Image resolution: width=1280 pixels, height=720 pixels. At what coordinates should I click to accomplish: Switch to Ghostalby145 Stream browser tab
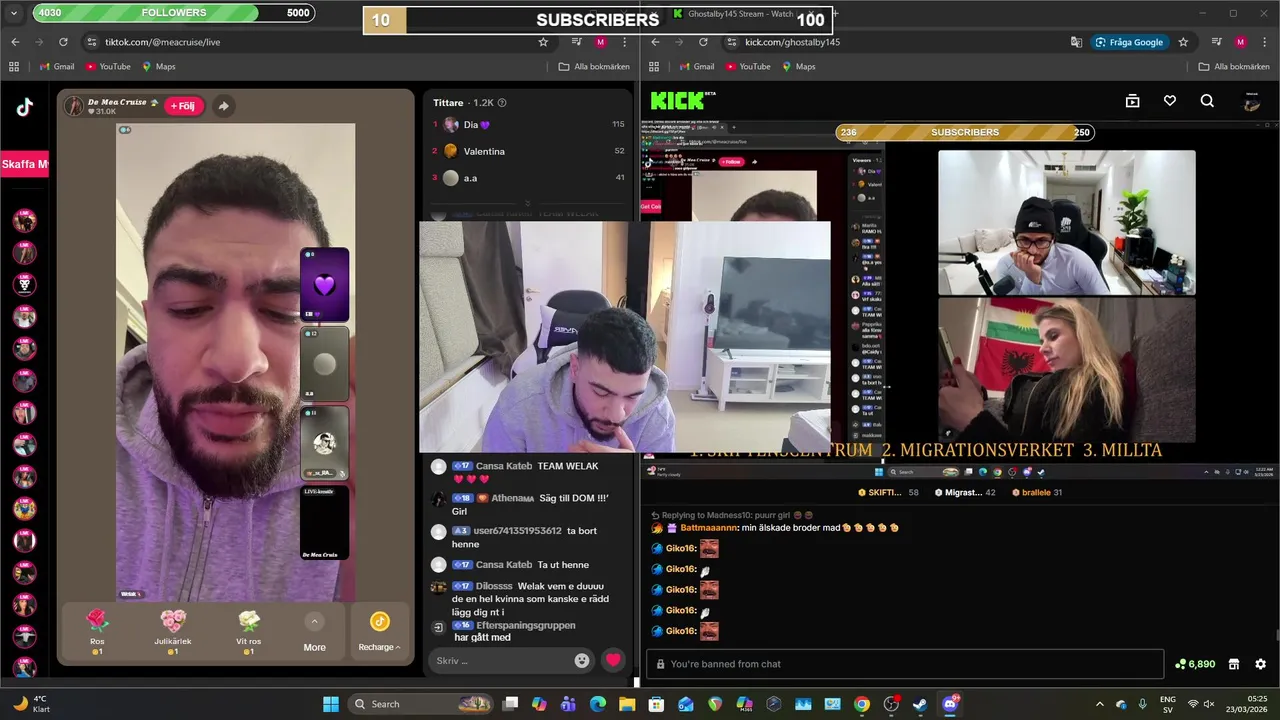pos(745,14)
